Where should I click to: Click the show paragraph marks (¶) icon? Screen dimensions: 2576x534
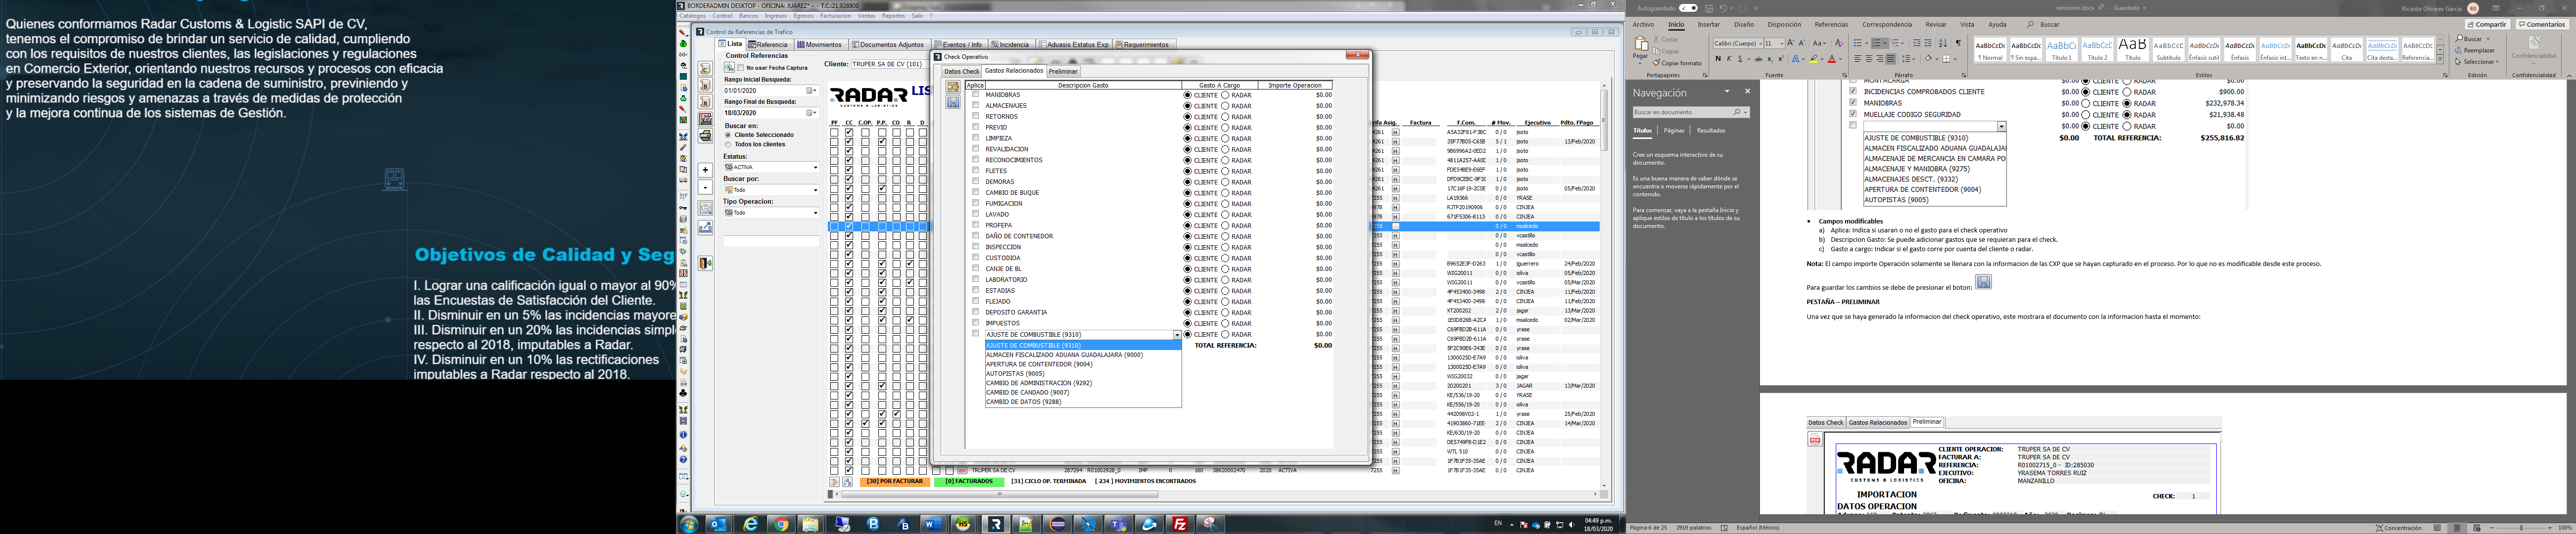click(1959, 43)
